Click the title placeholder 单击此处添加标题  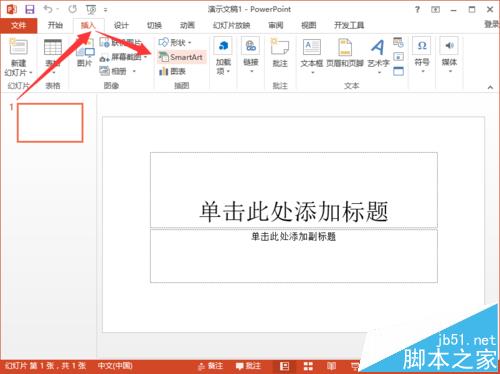(294, 190)
